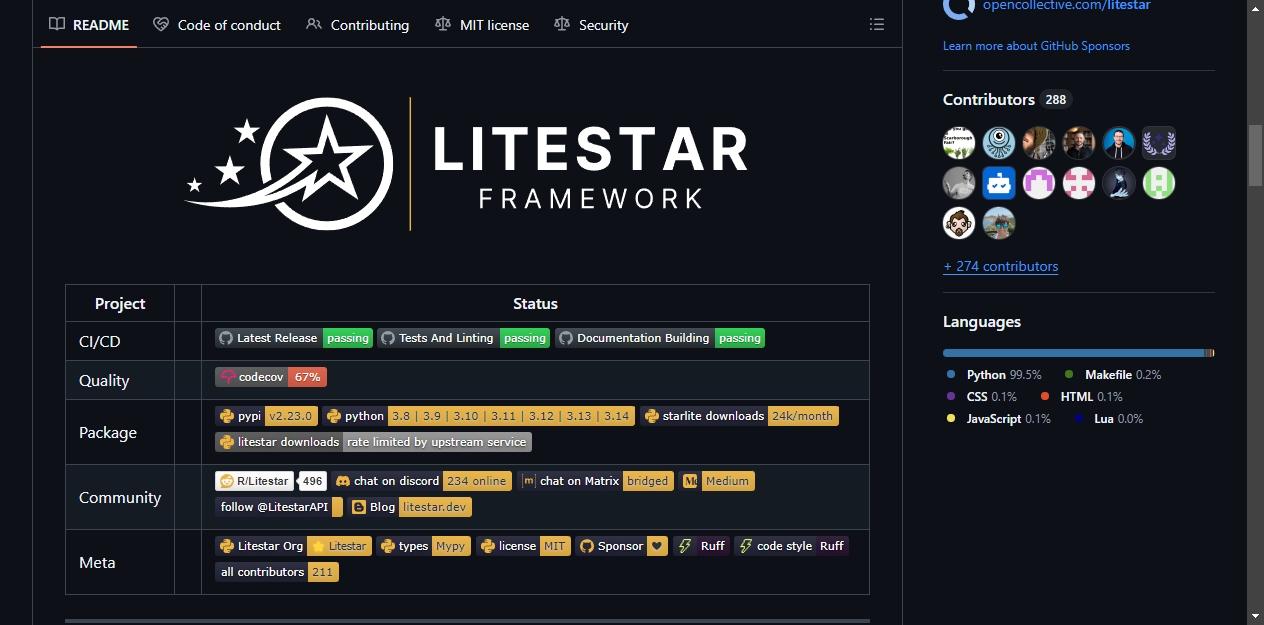The image size is (1264, 625).
Task: Open the chat on Matrix badge
Action: tap(596, 481)
